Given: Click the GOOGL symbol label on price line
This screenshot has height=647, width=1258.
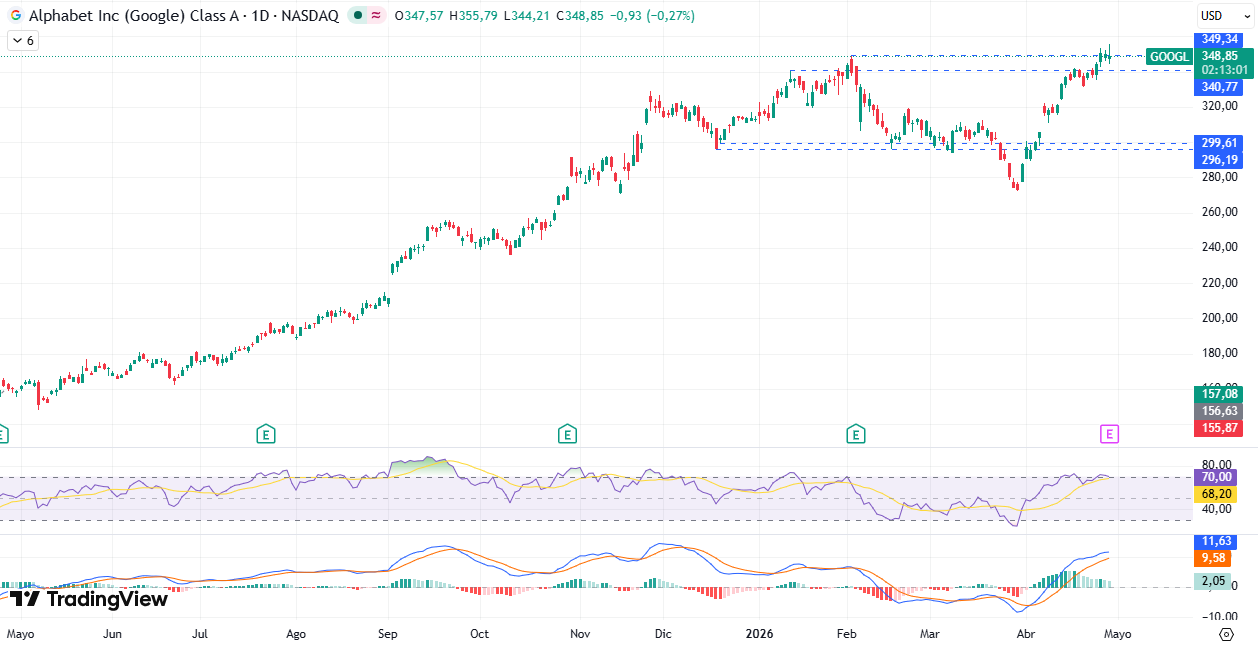Looking at the screenshot, I should click(x=1169, y=57).
